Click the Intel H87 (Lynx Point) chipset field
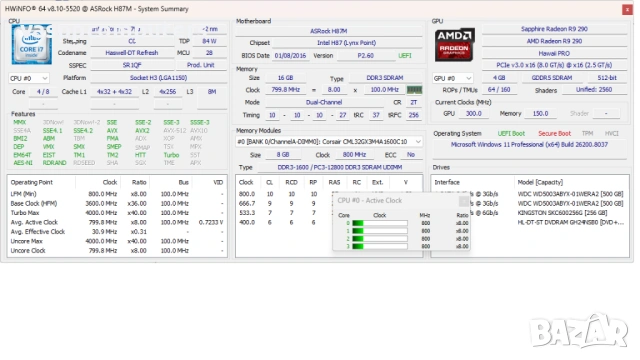 347,43
